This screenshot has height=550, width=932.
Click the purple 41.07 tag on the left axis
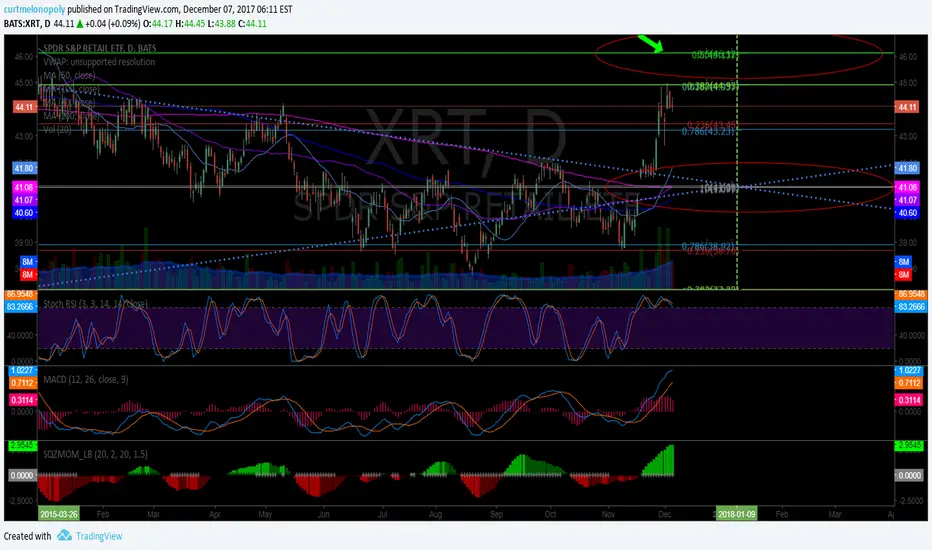pos(24,200)
